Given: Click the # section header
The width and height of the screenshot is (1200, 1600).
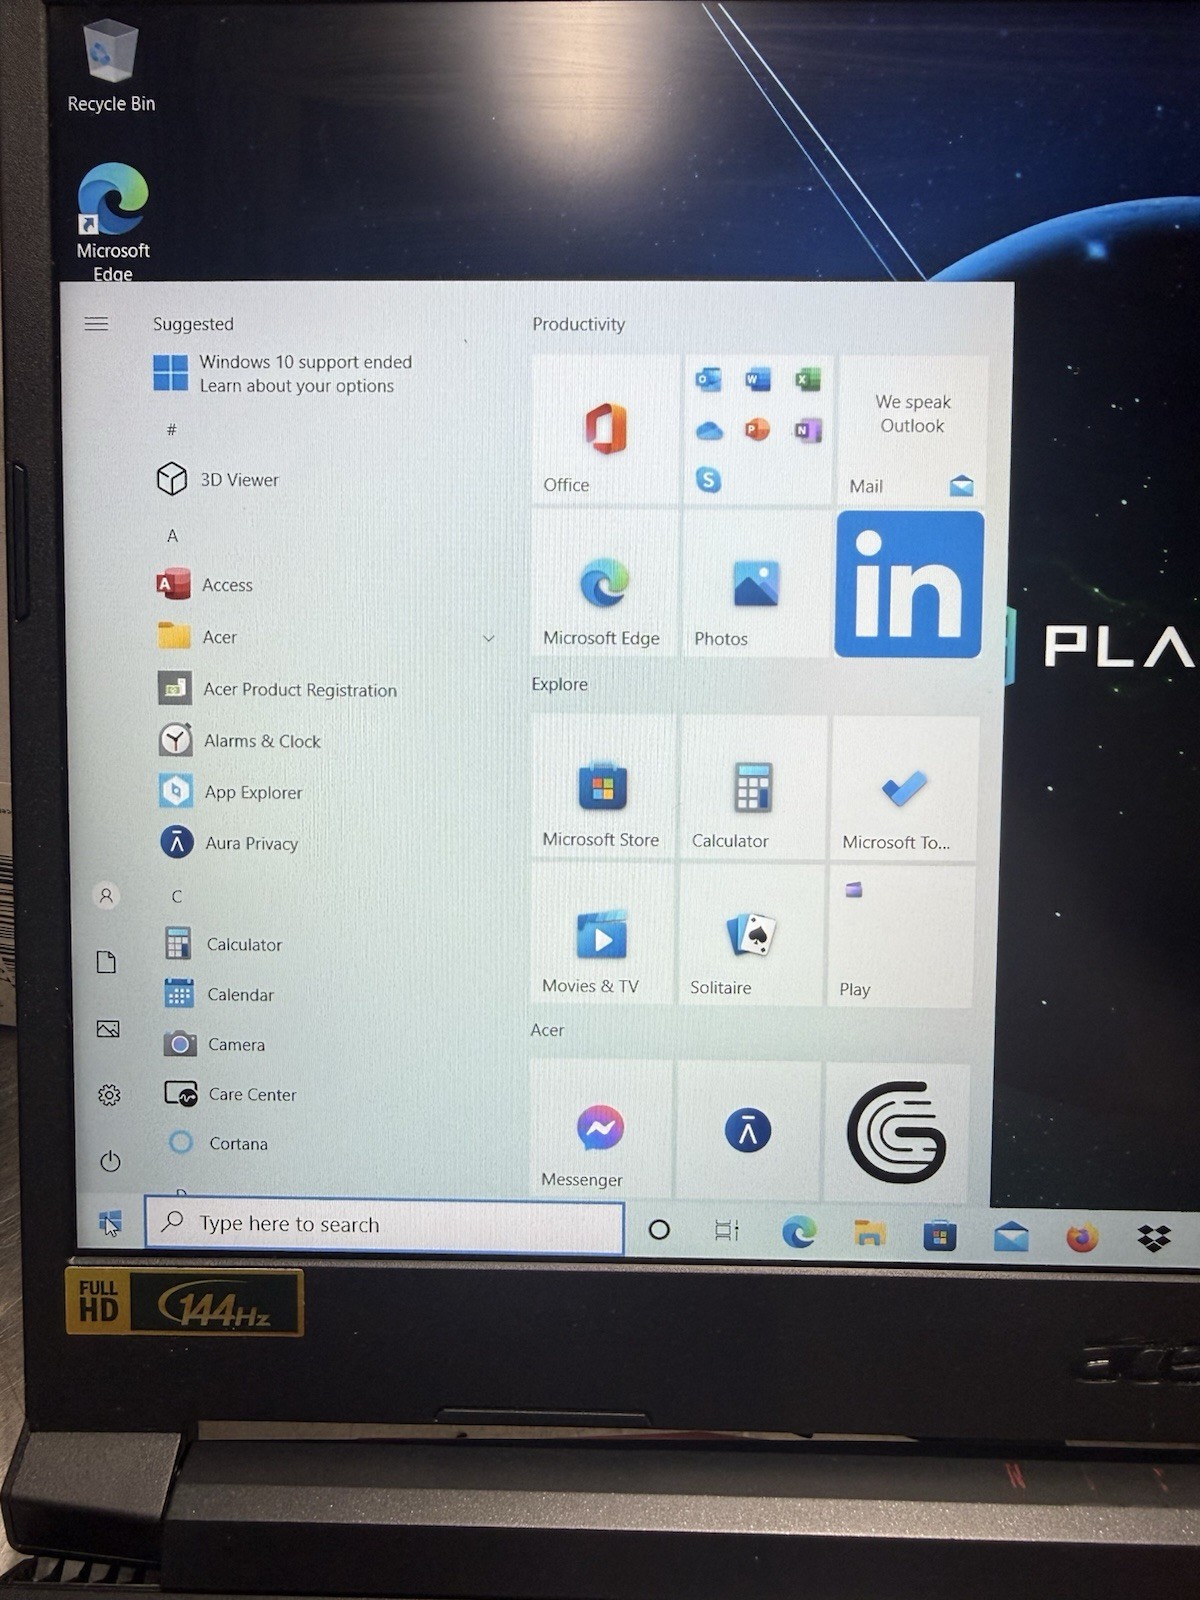Looking at the screenshot, I should tap(171, 429).
